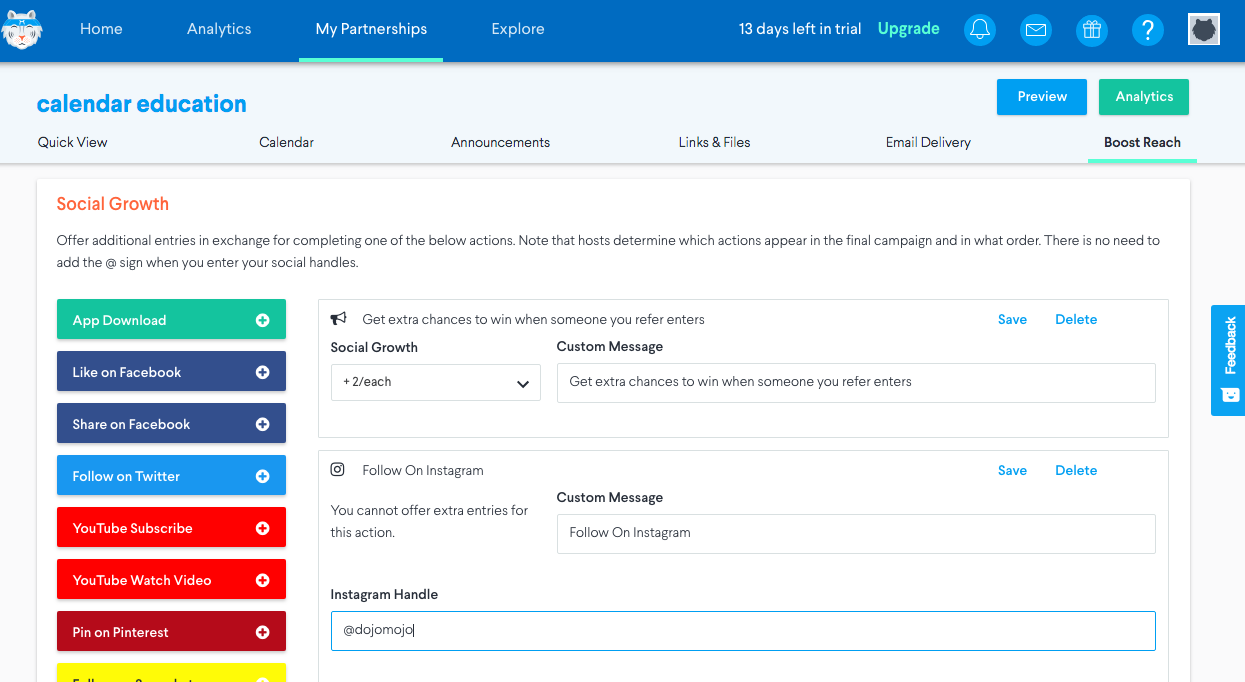Delete the referral action

click(x=1076, y=319)
